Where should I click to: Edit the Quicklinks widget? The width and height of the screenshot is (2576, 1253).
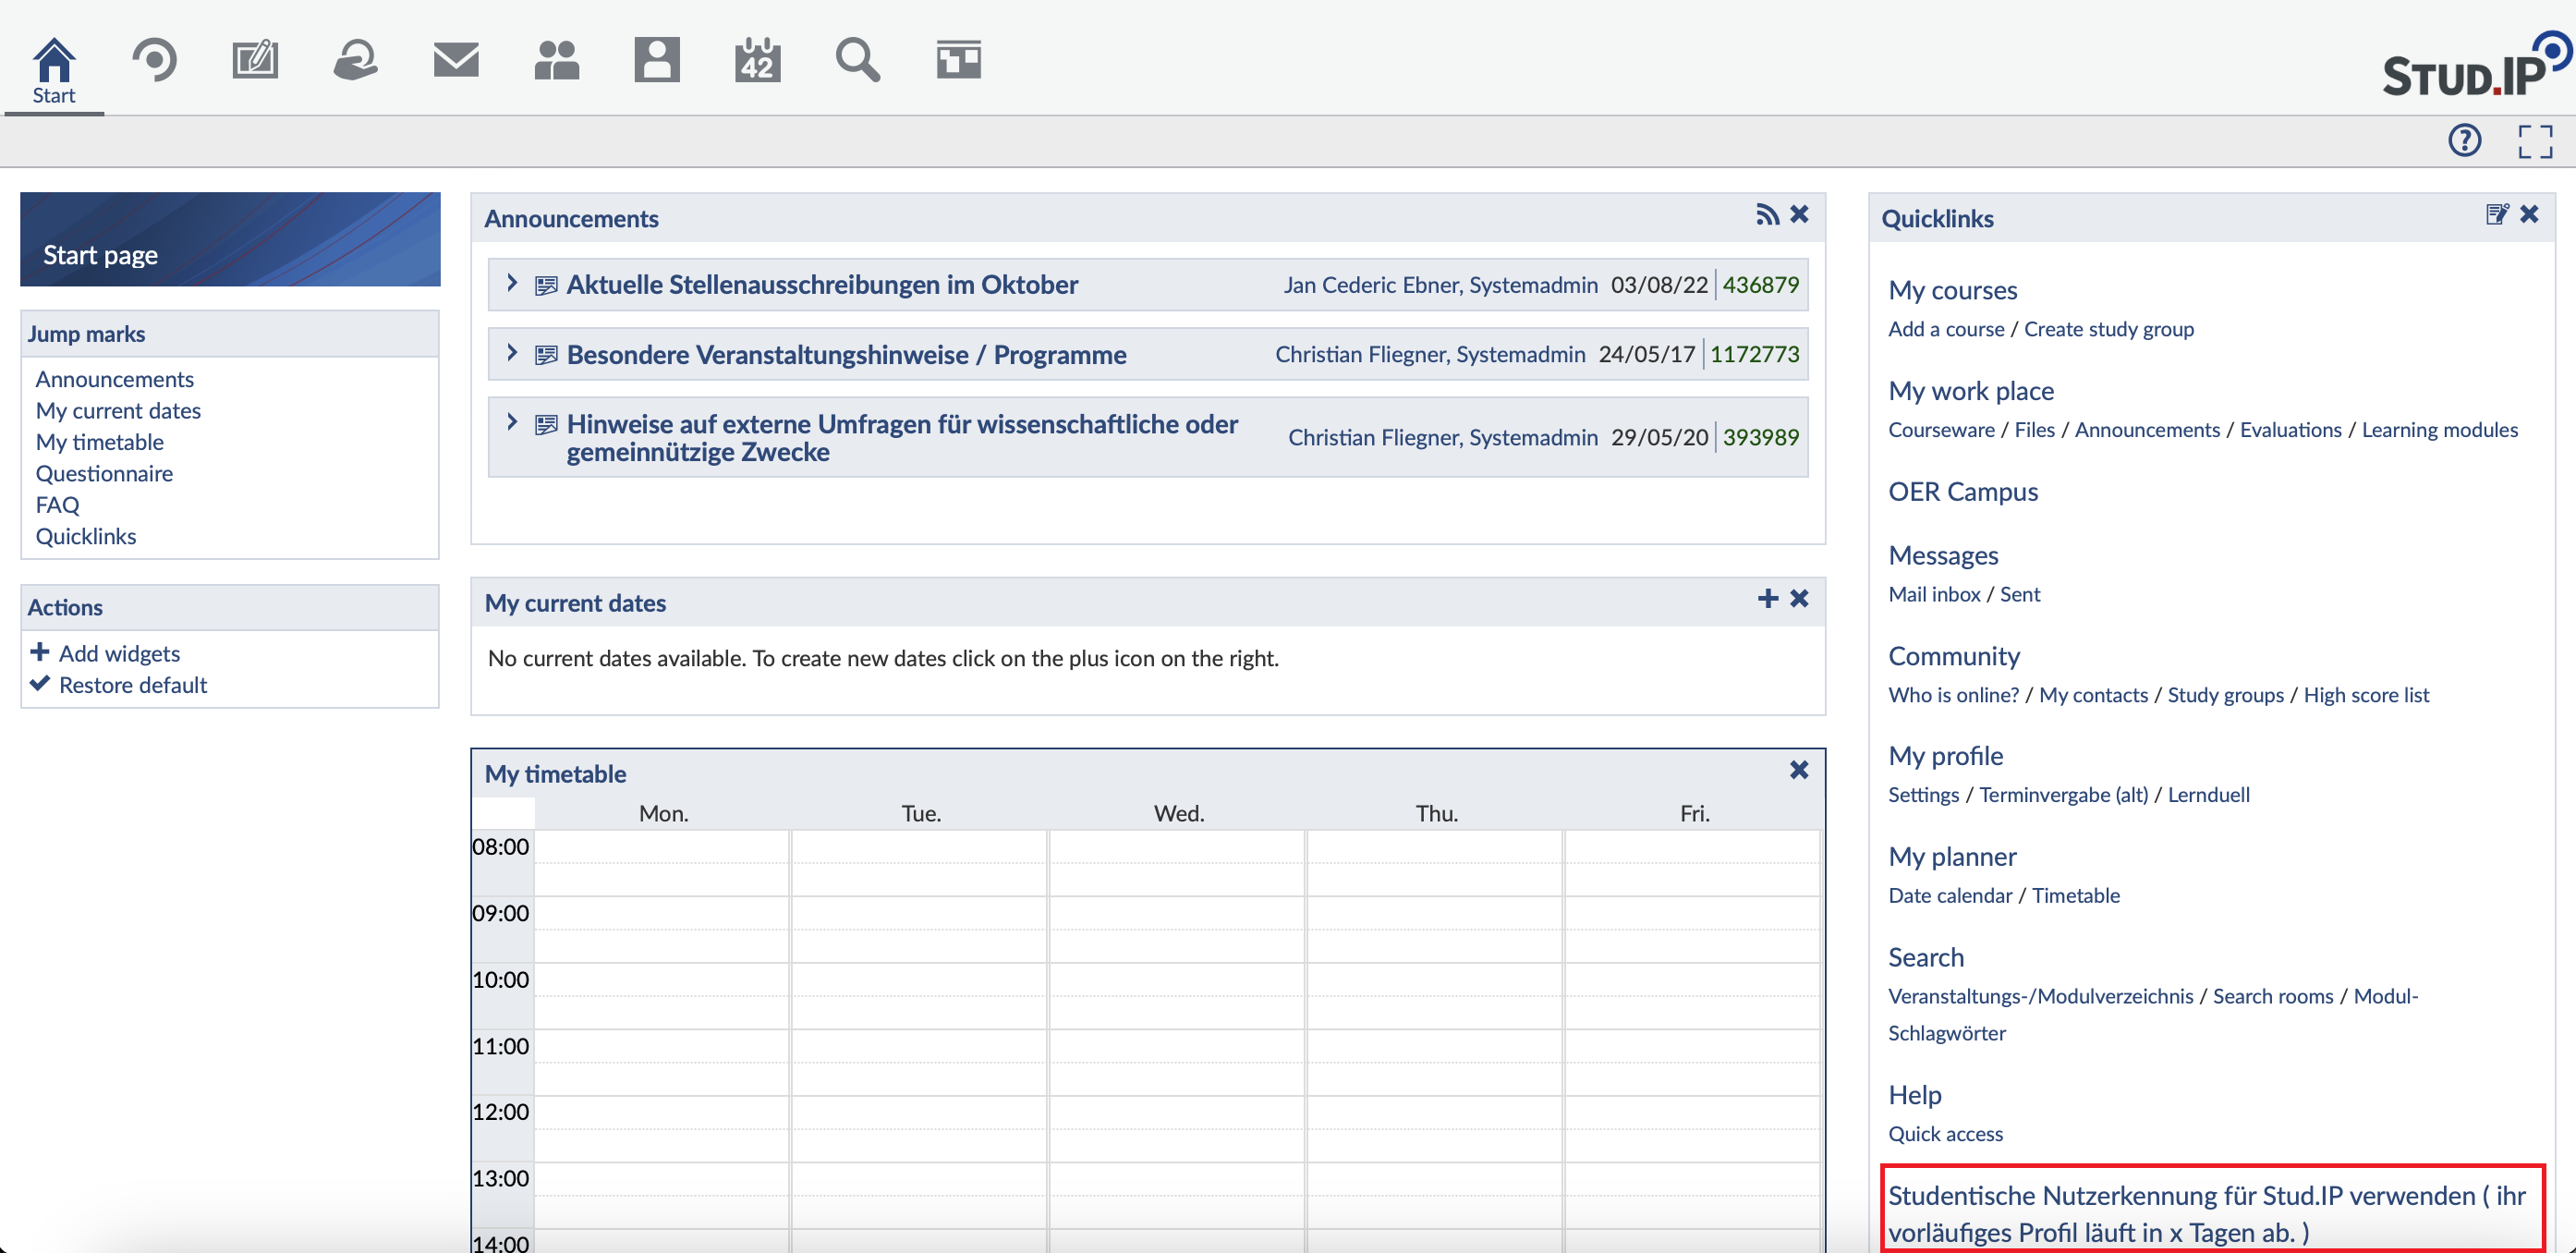[2497, 215]
